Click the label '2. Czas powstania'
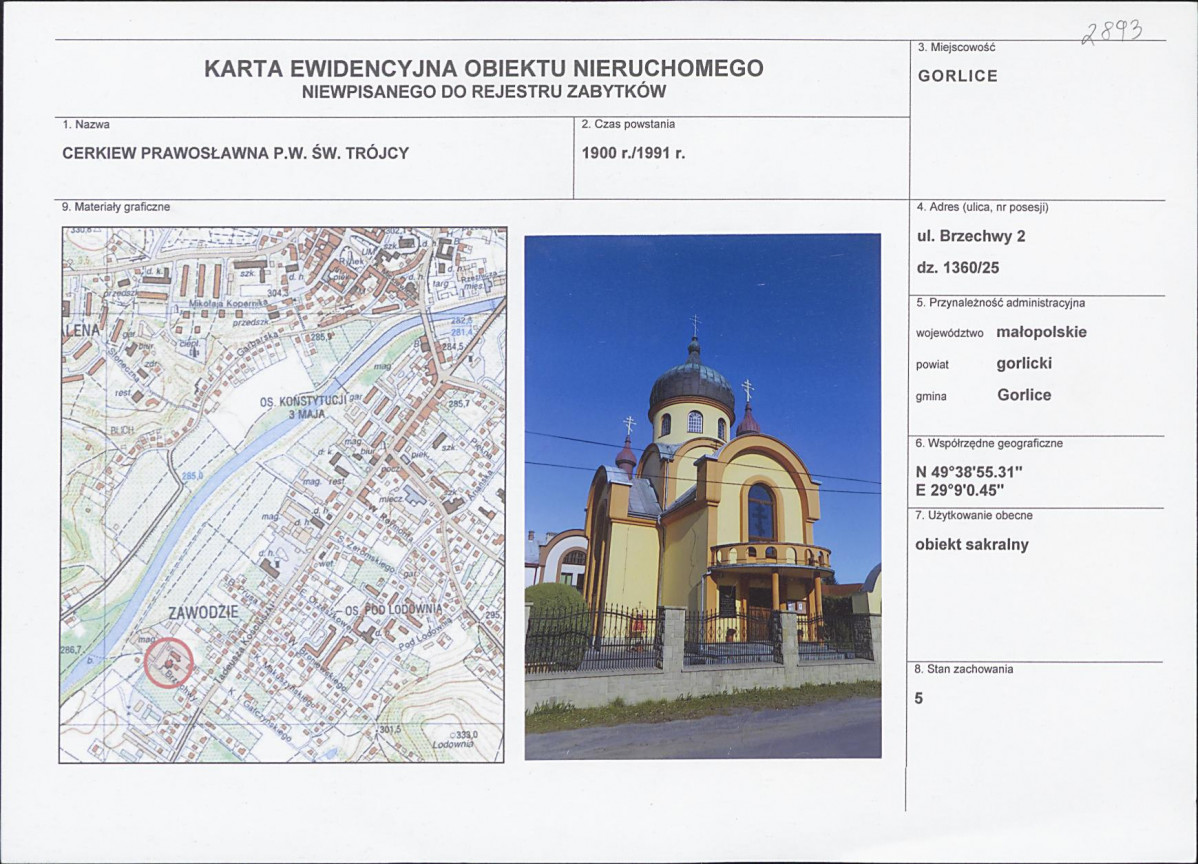The image size is (1198, 864). [628, 124]
